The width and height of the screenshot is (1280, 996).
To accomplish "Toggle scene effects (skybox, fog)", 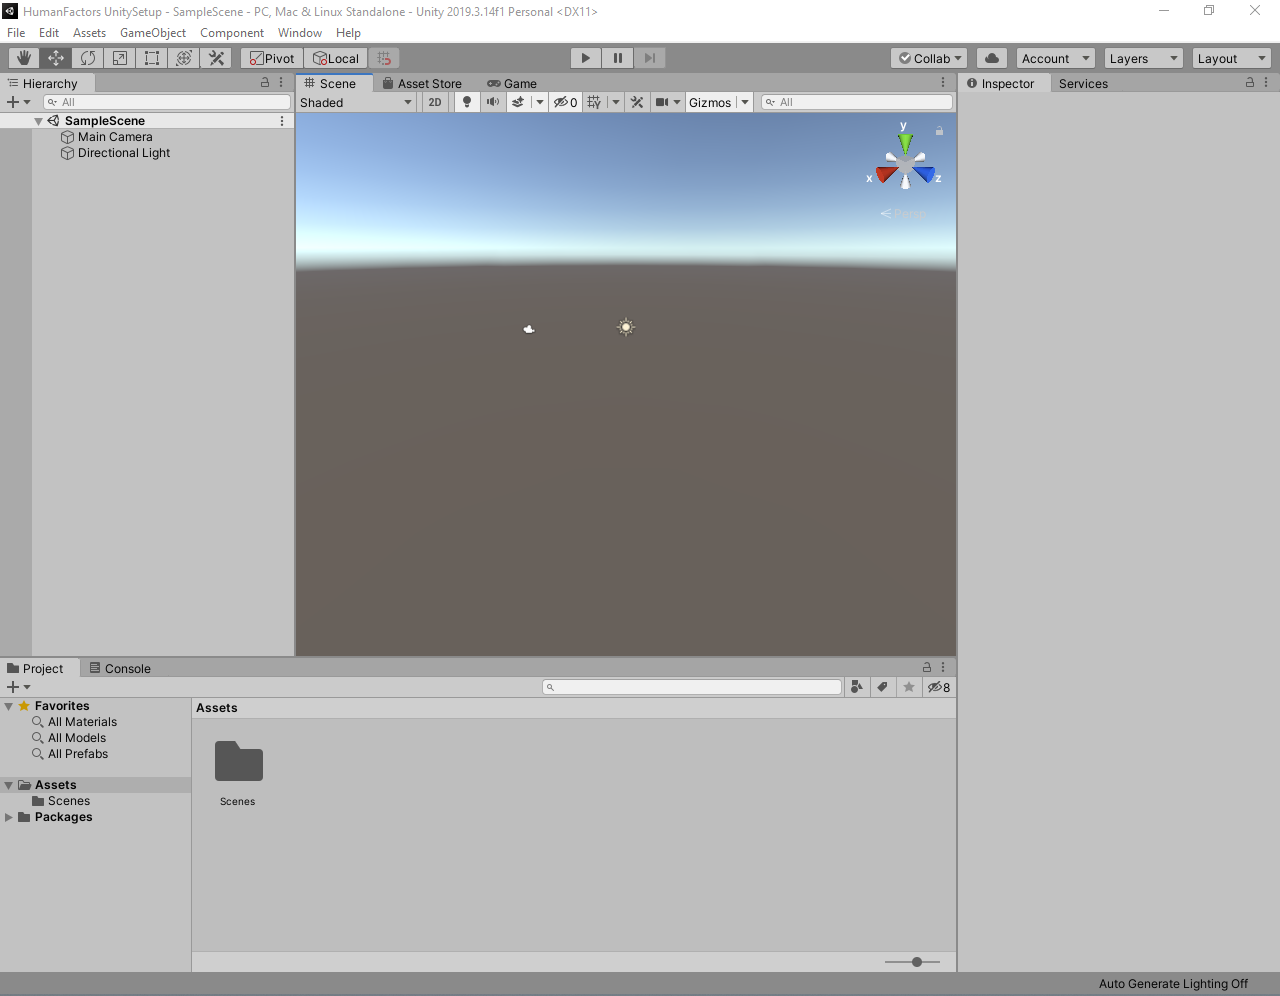I will (518, 102).
